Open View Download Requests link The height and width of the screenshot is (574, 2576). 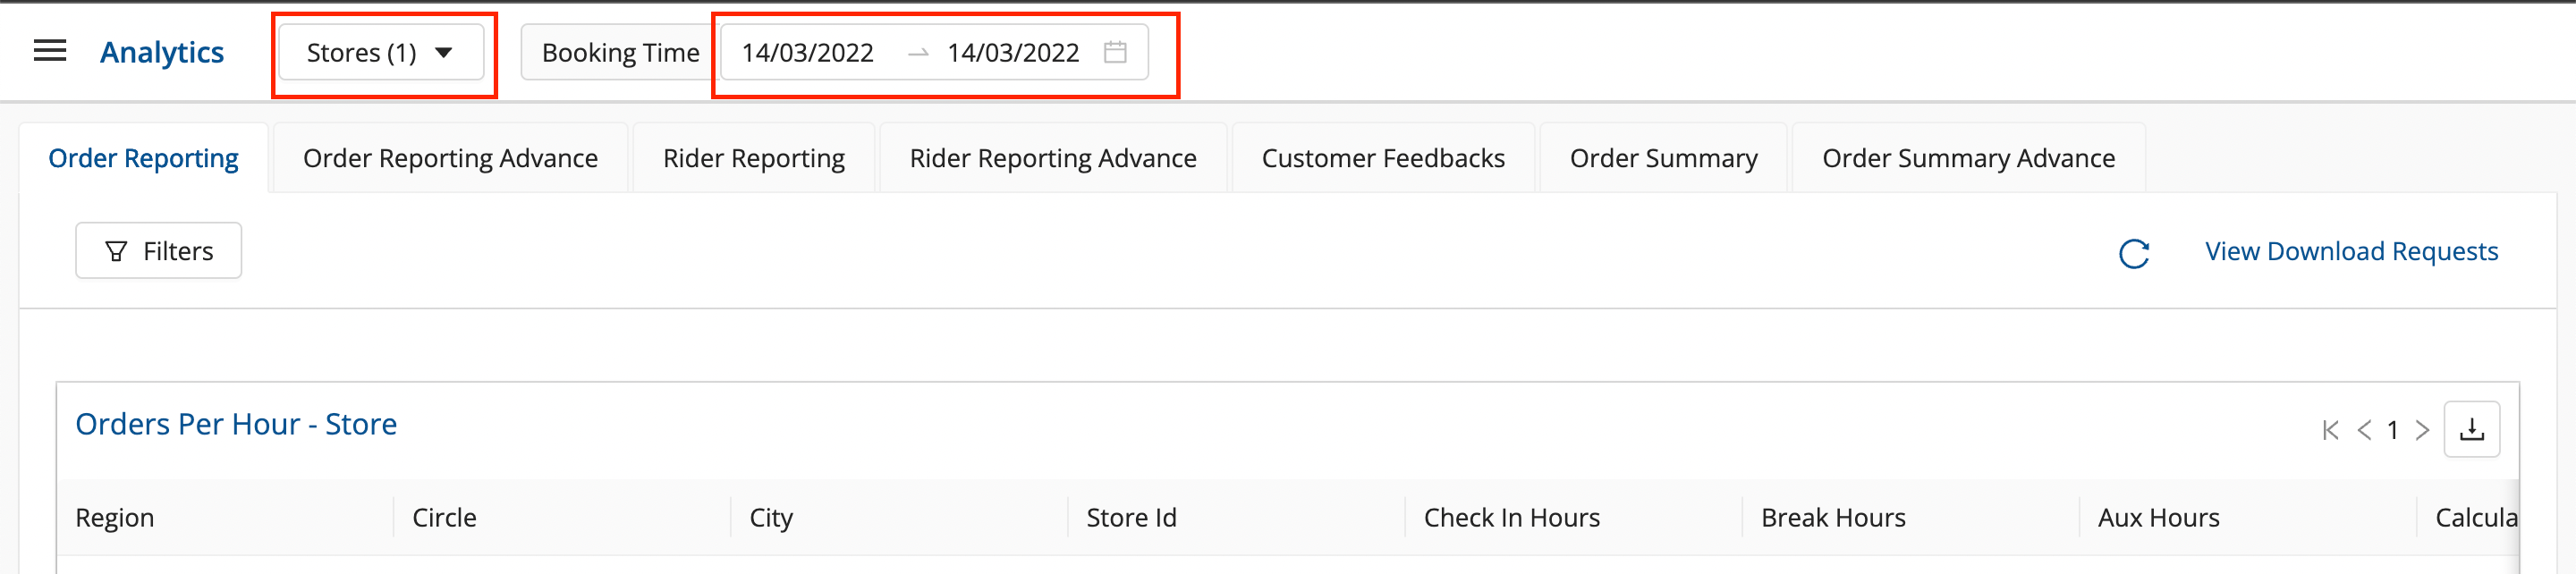click(2351, 251)
